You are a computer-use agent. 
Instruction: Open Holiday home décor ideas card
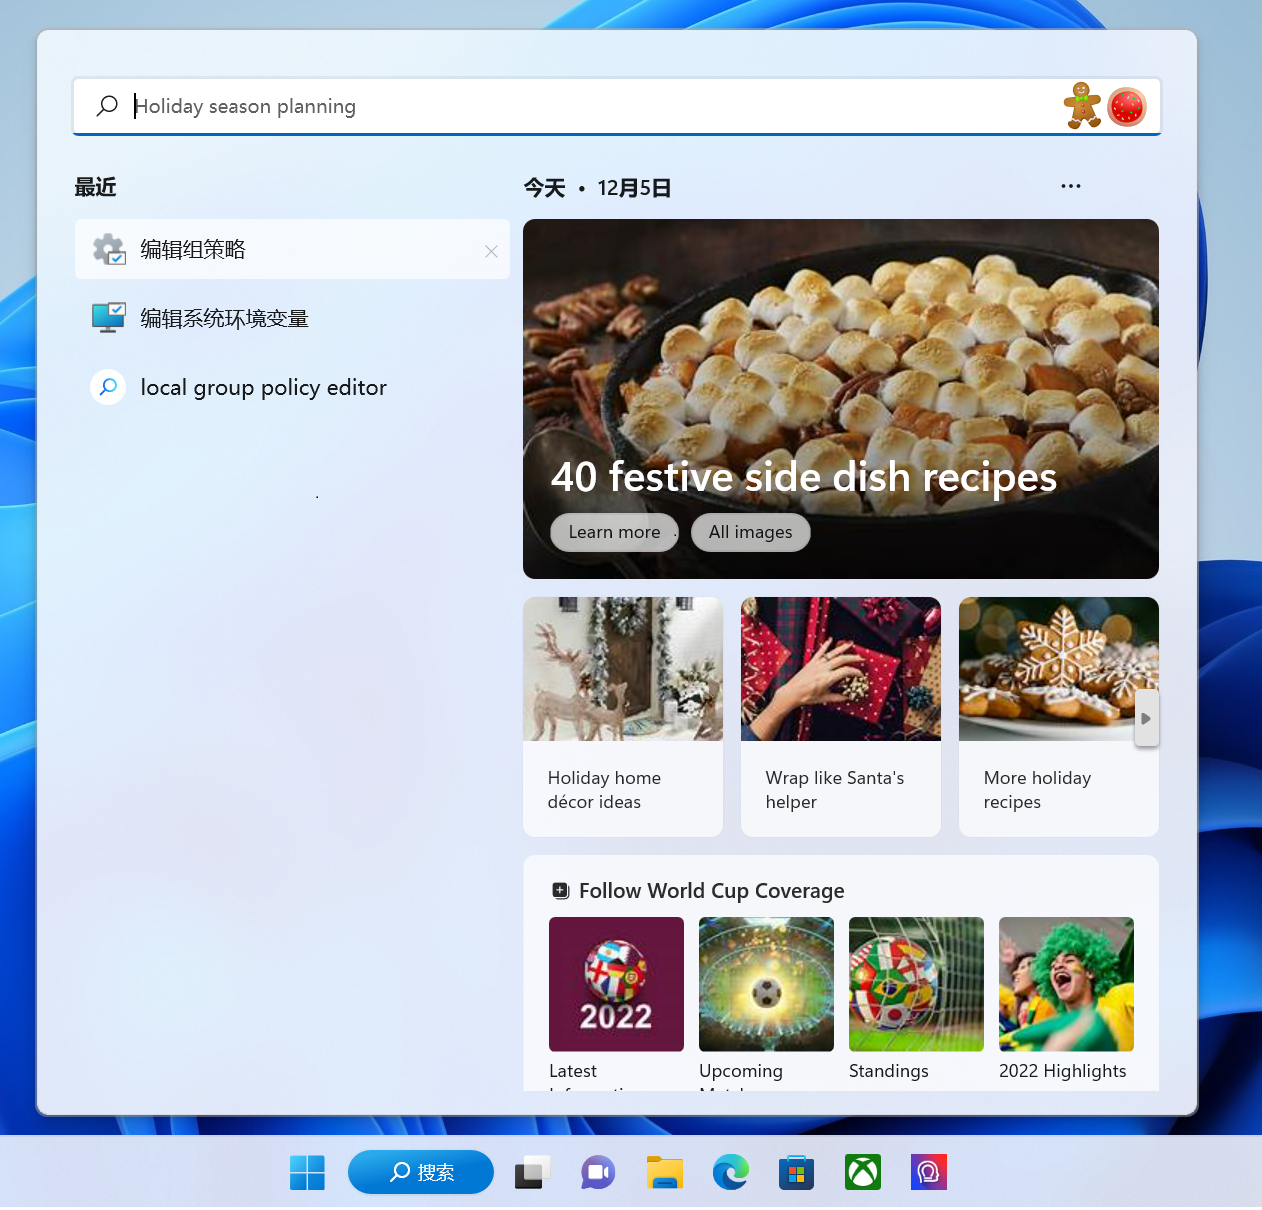point(622,716)
